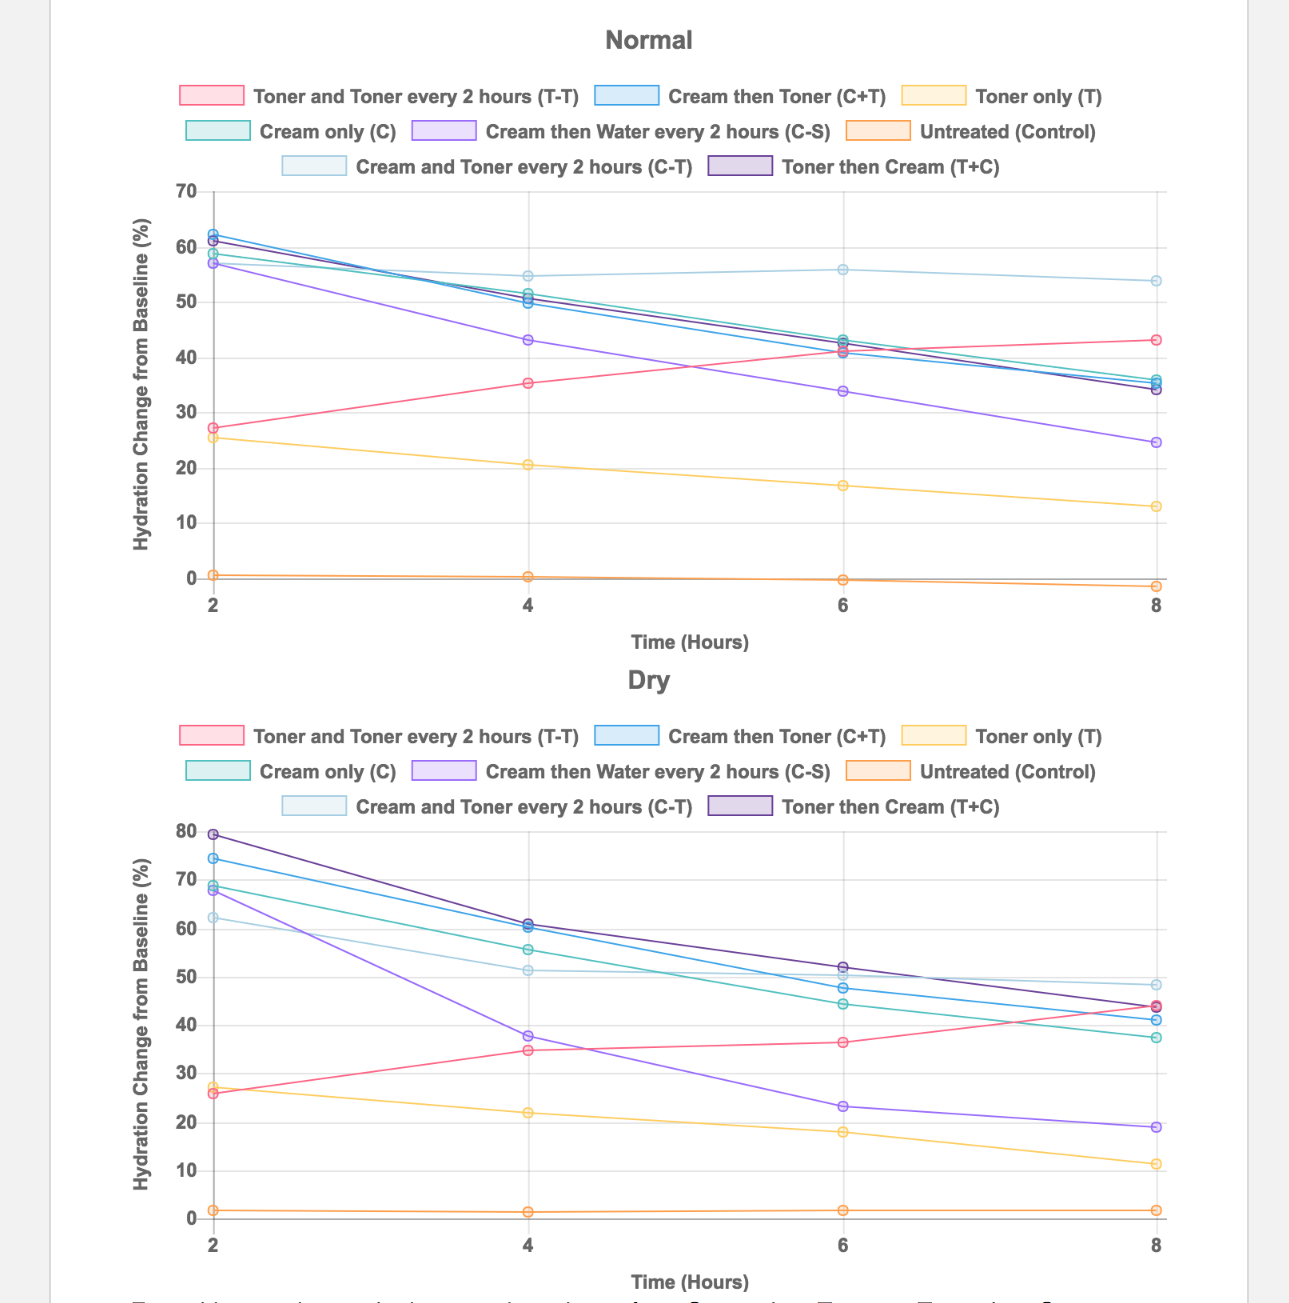
Task: Hide 'Cream then Toner (C+T)' label in Normal legend
Action: pos(776,97)
